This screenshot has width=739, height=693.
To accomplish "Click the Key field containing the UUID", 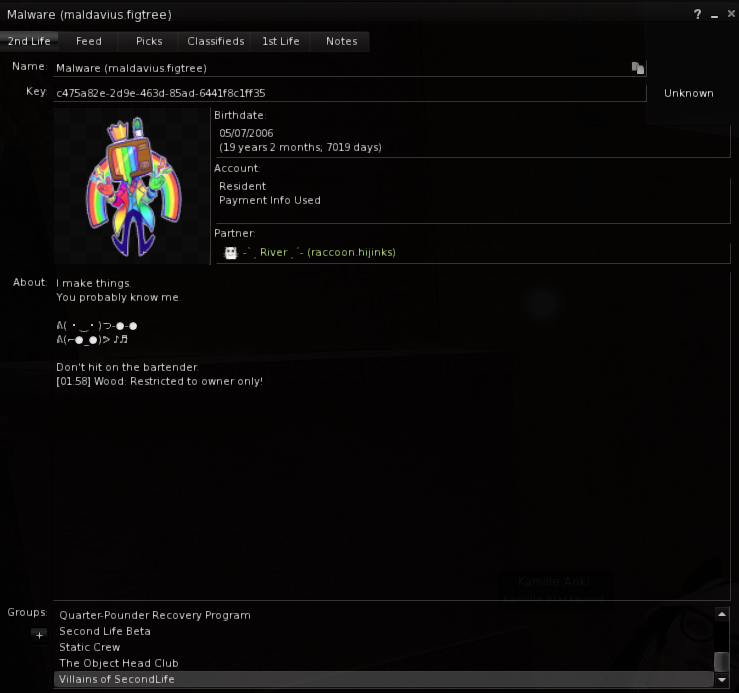I will tap(349, 93).
